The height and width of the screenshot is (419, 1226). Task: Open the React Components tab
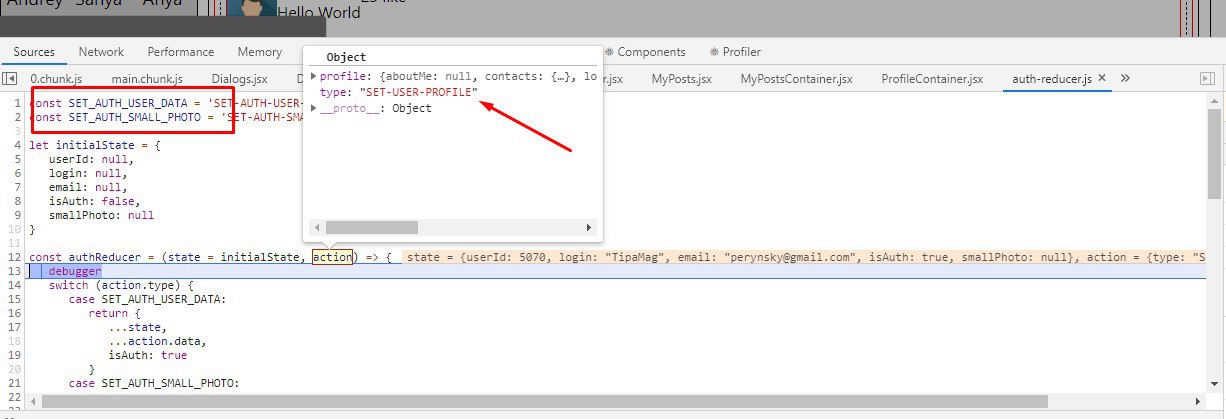pos(645,52)
